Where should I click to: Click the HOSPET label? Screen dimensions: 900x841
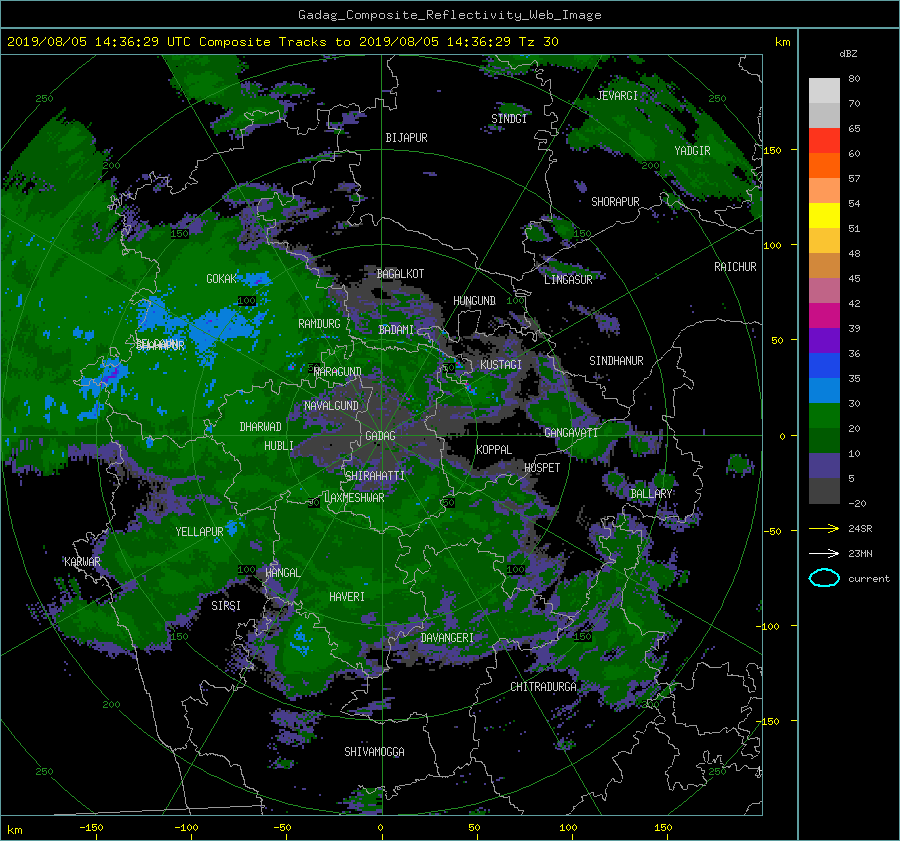click(542, 468)
